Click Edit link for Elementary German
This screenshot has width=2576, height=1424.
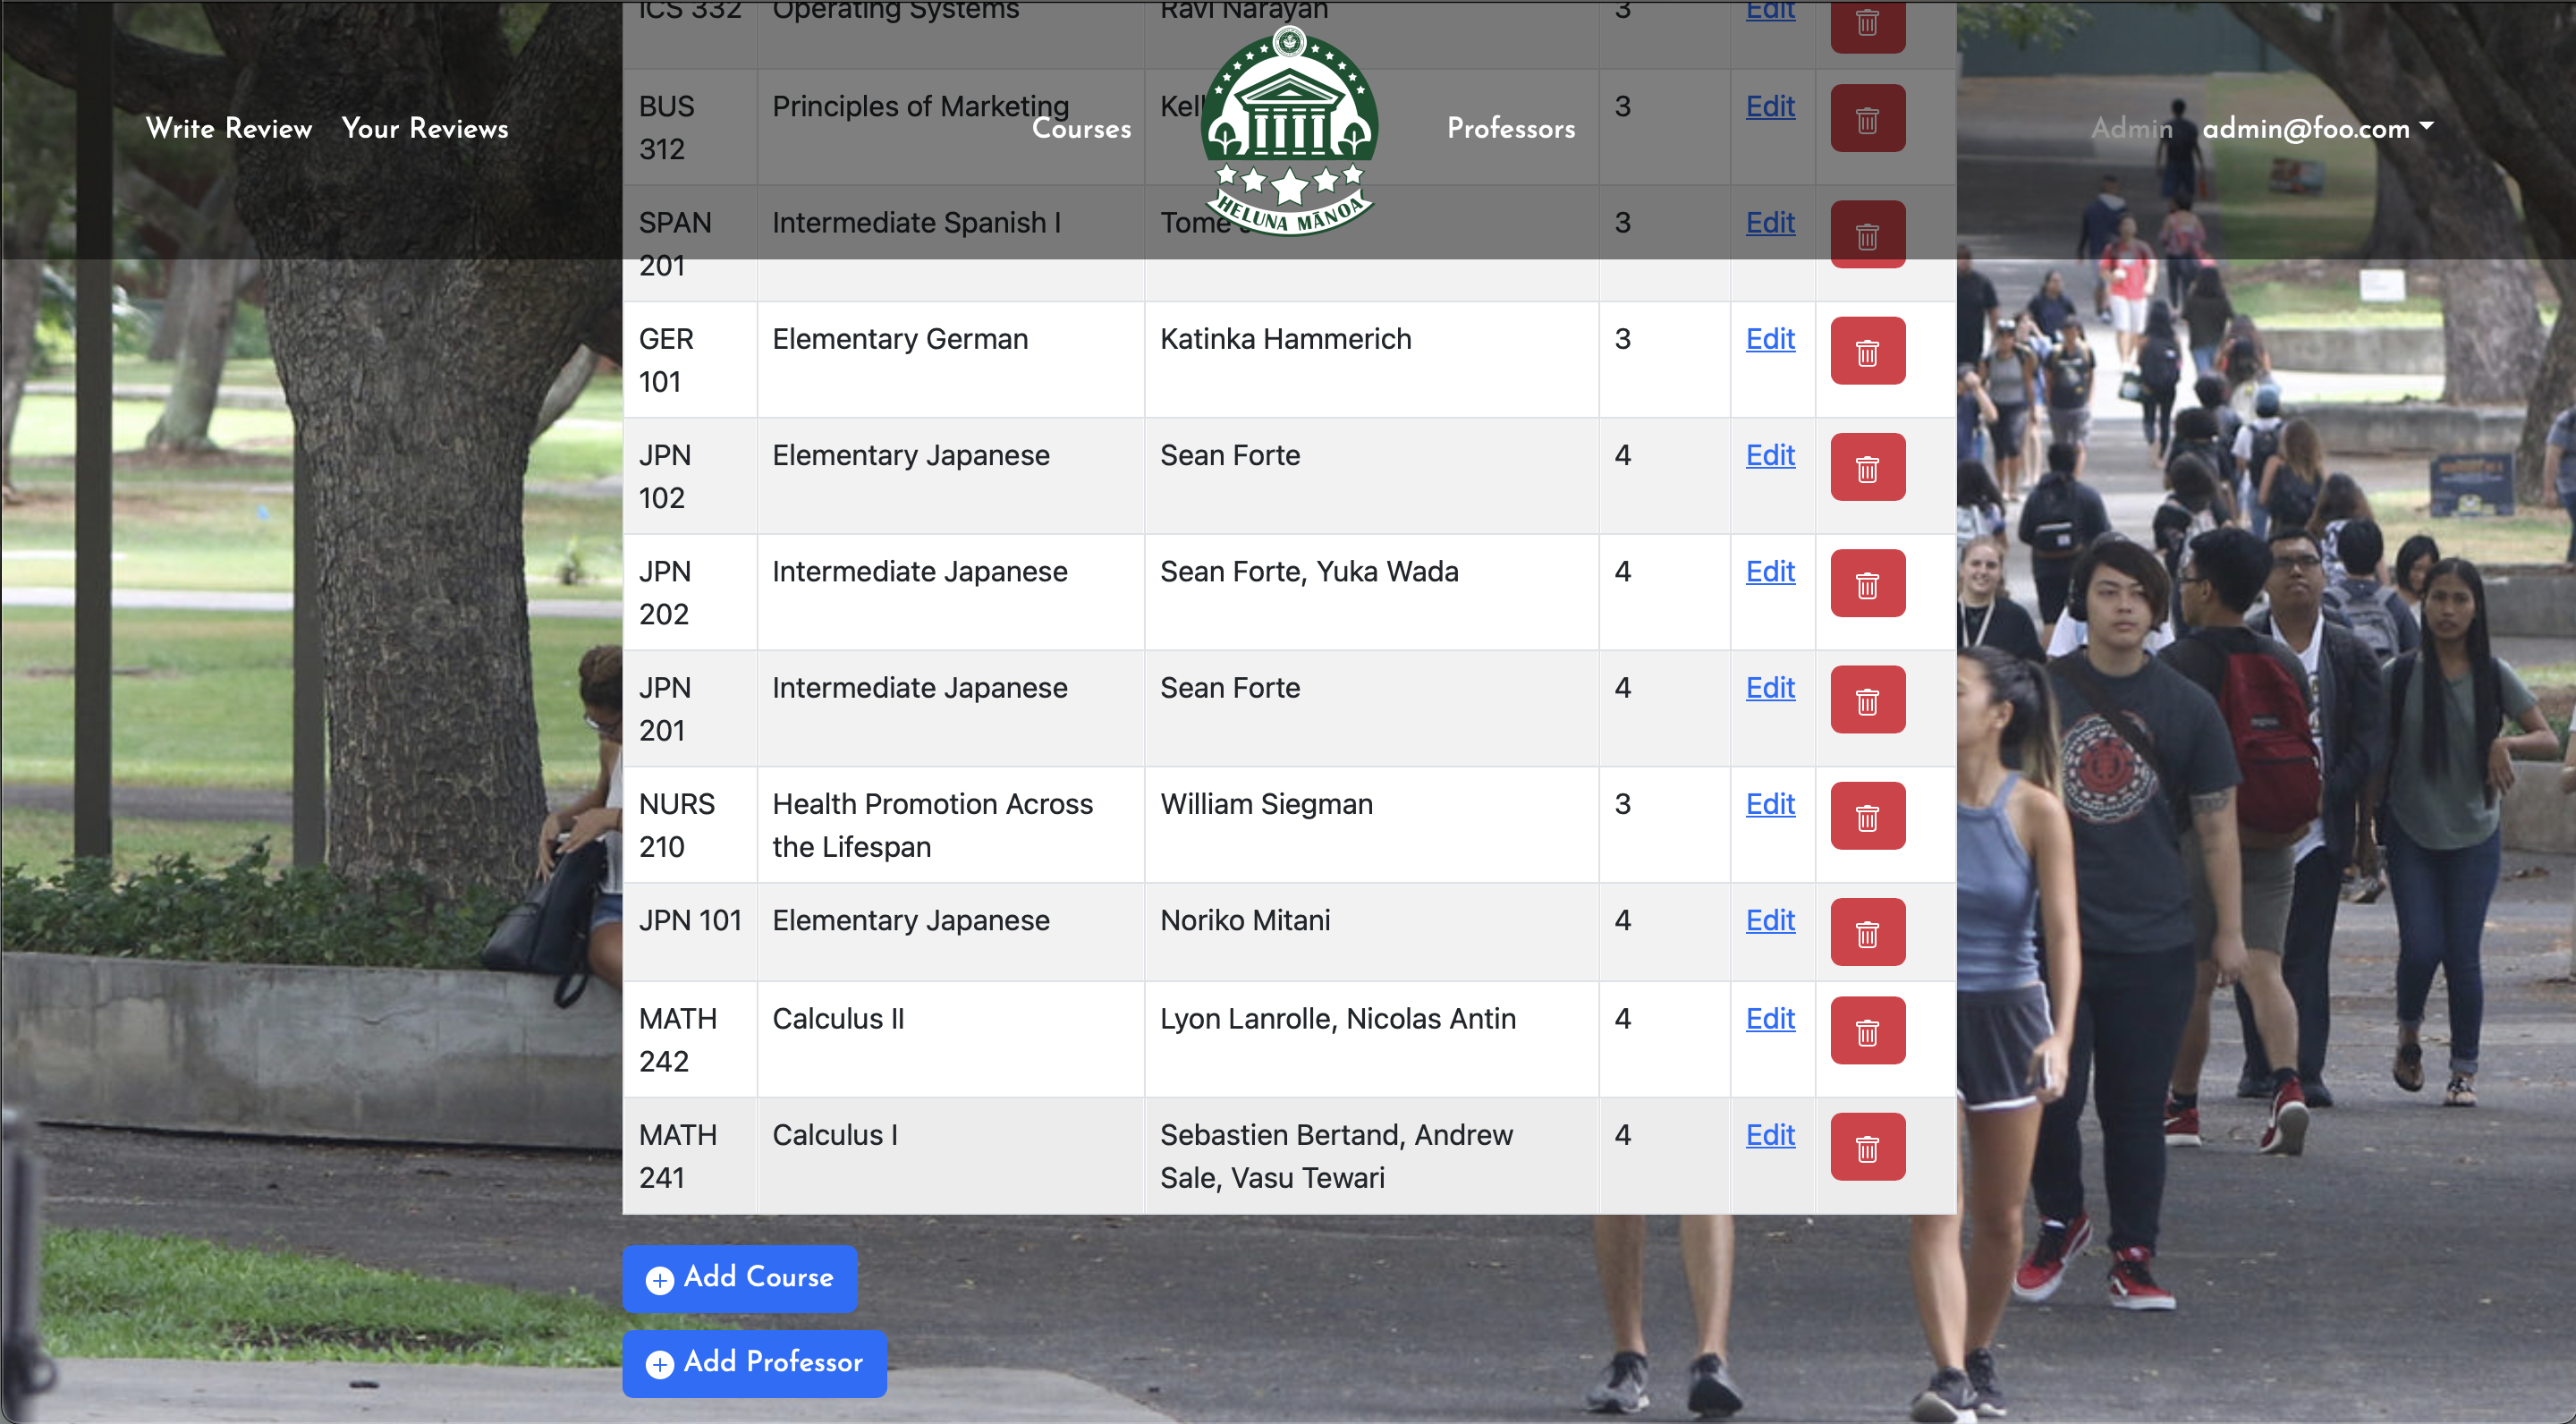coord(1769,338)
